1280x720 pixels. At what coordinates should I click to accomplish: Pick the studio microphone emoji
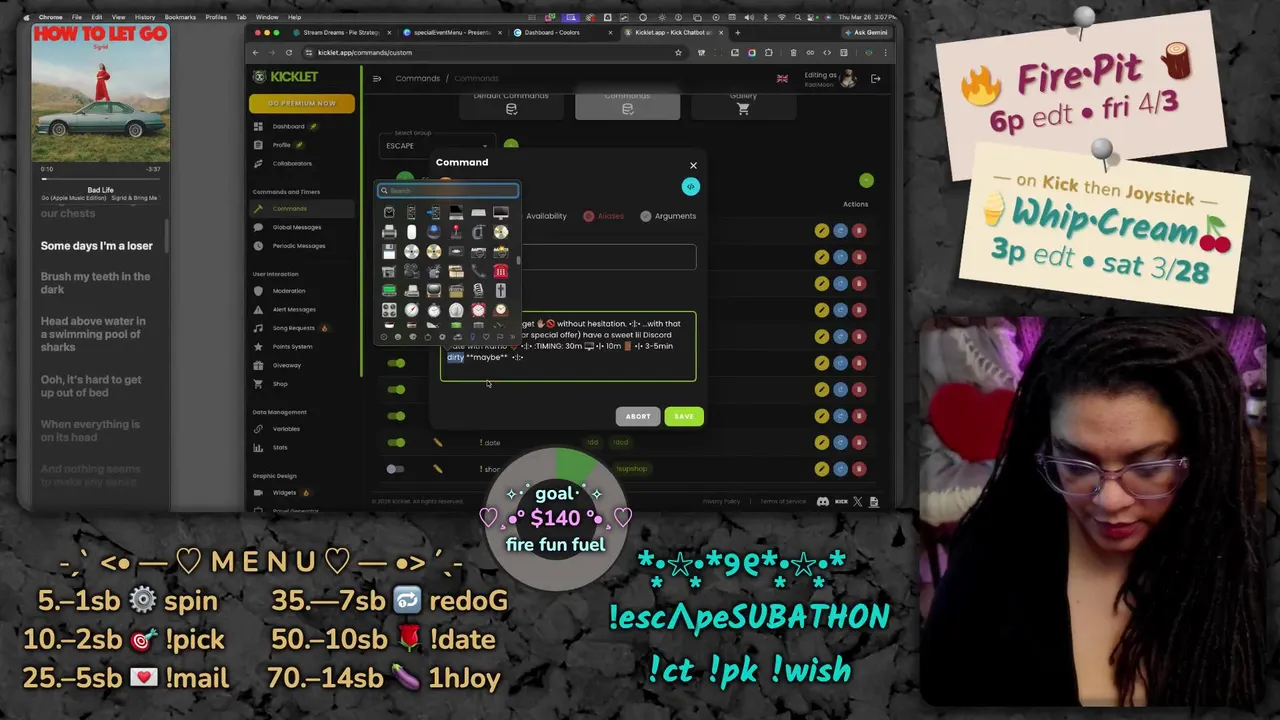(x=478, y=291)
